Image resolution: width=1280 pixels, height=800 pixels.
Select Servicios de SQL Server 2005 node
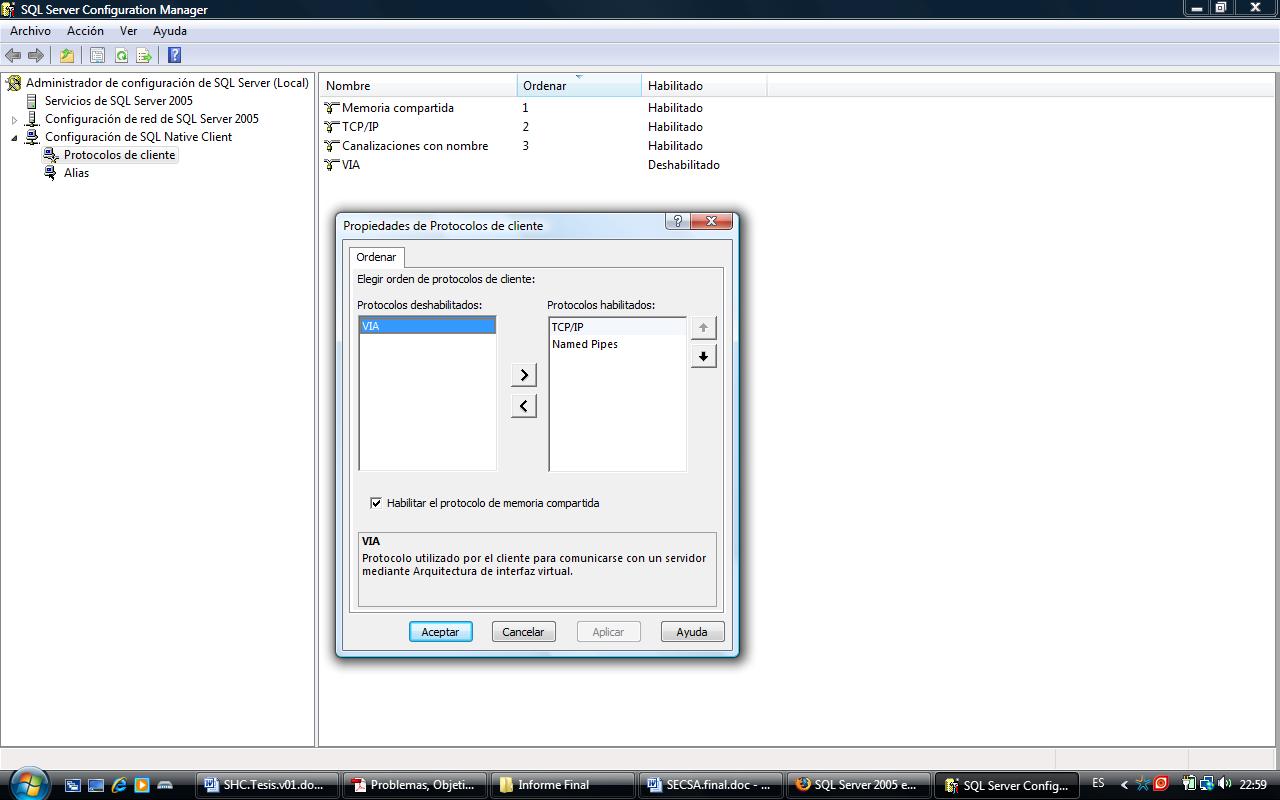coord(119,101)
